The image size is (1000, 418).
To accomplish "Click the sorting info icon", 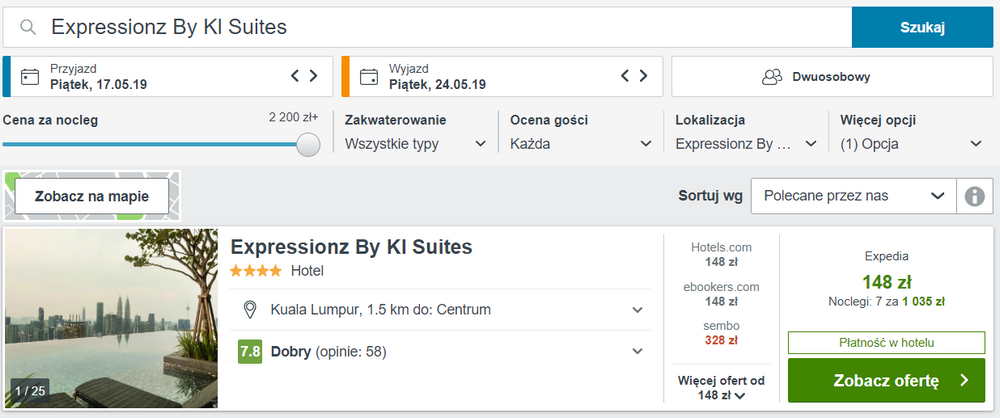I will click(974, 196).
